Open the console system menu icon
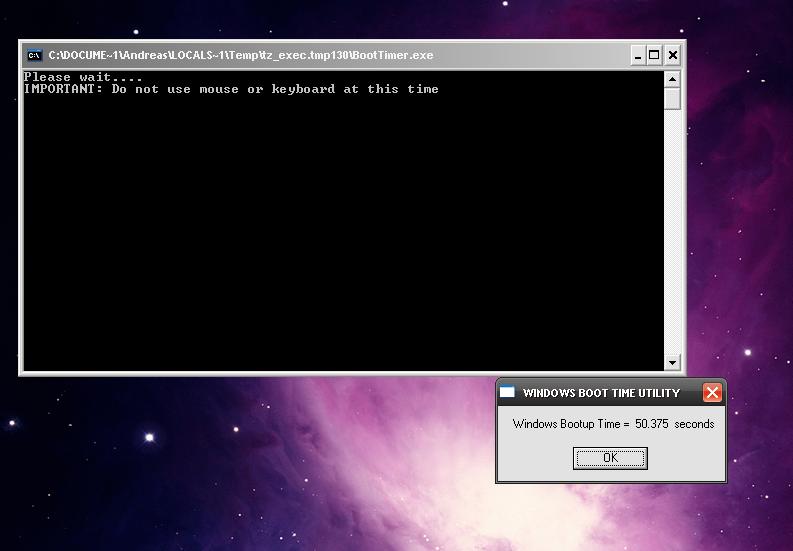This screenshot has height=551, width=793. (34, 55)
